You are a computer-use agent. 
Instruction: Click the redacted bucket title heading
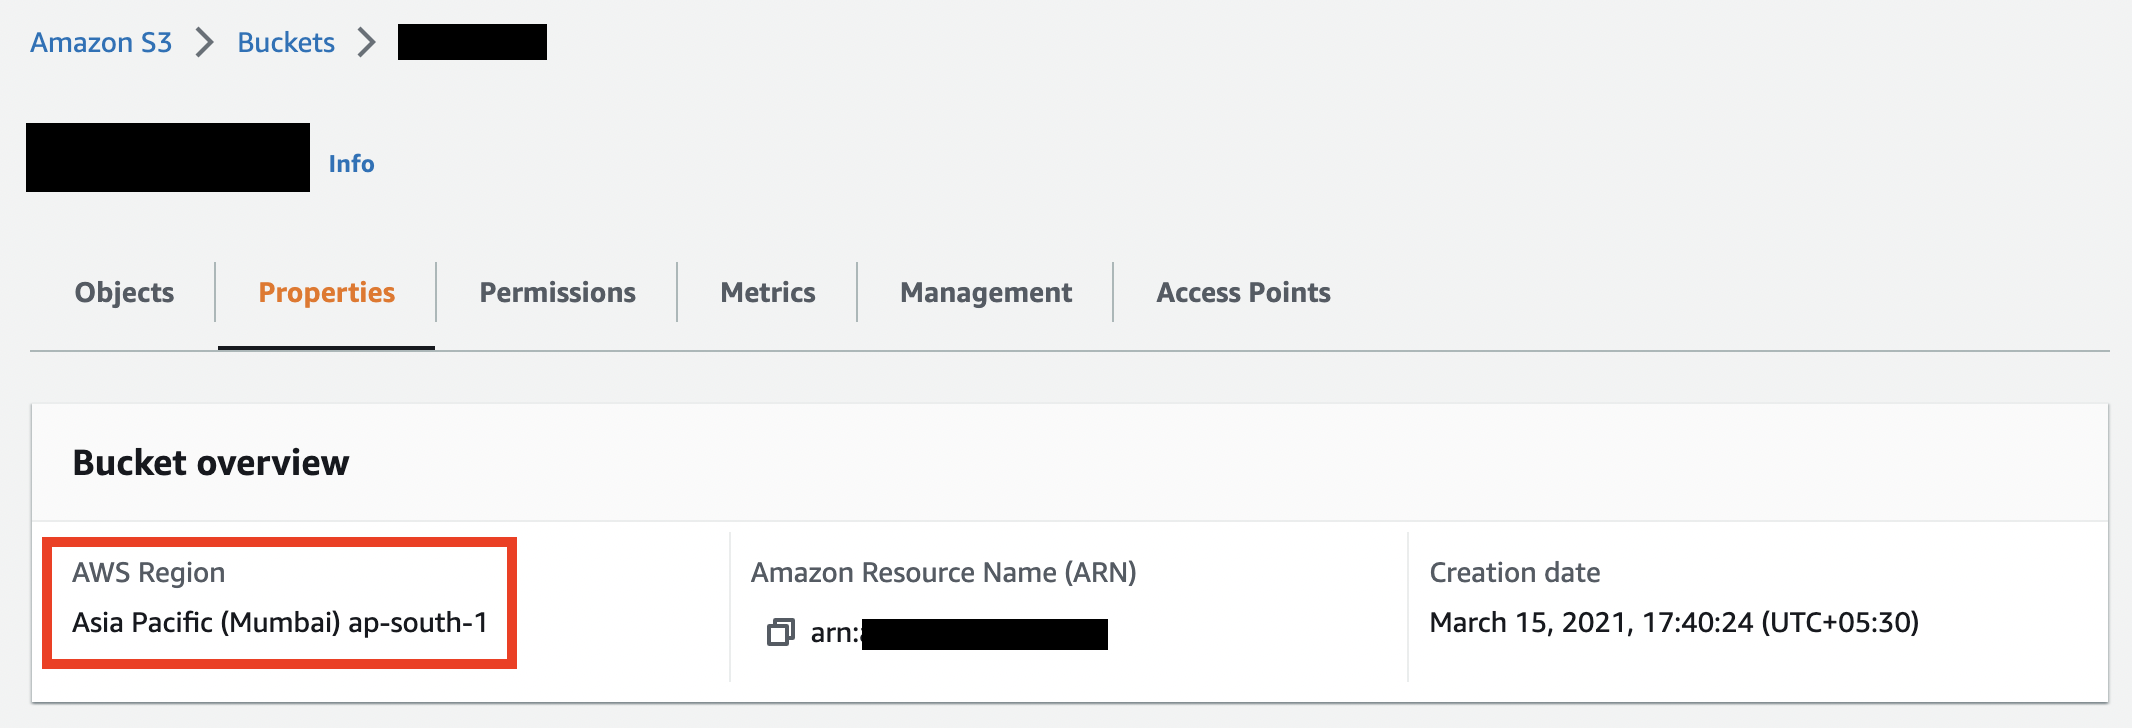pyautogui.click(x=168, y=158)
